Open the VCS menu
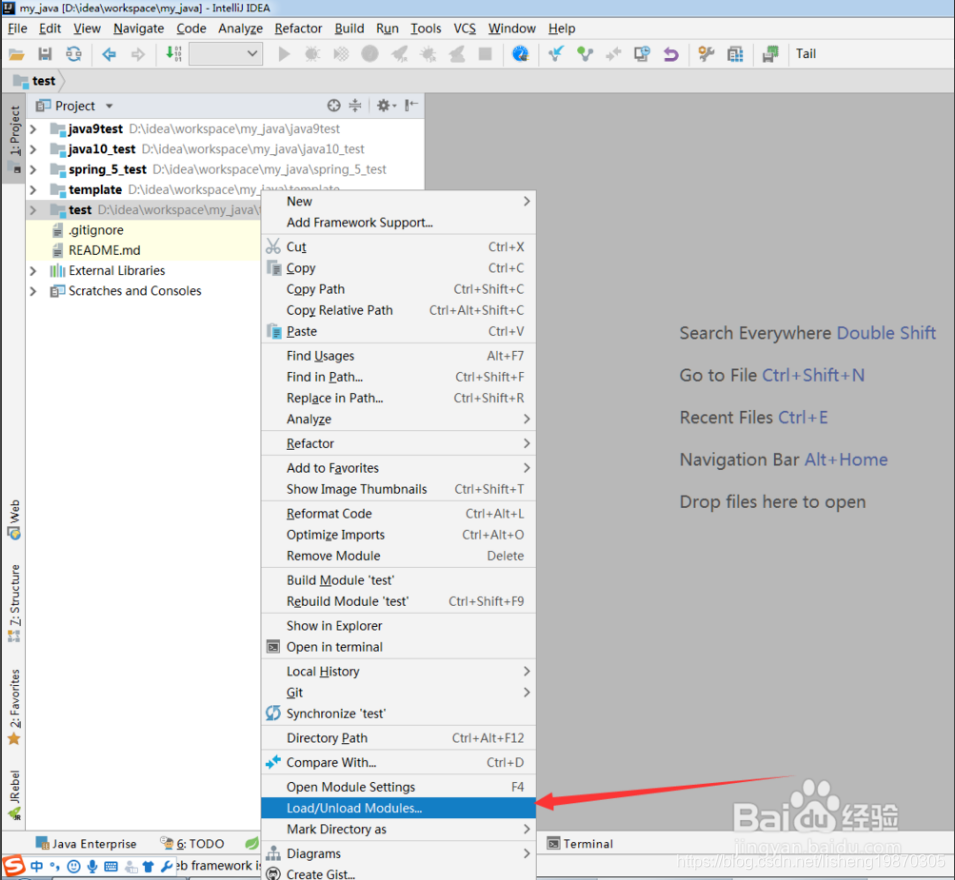955x880 pixels. click(x=464, y=29)
